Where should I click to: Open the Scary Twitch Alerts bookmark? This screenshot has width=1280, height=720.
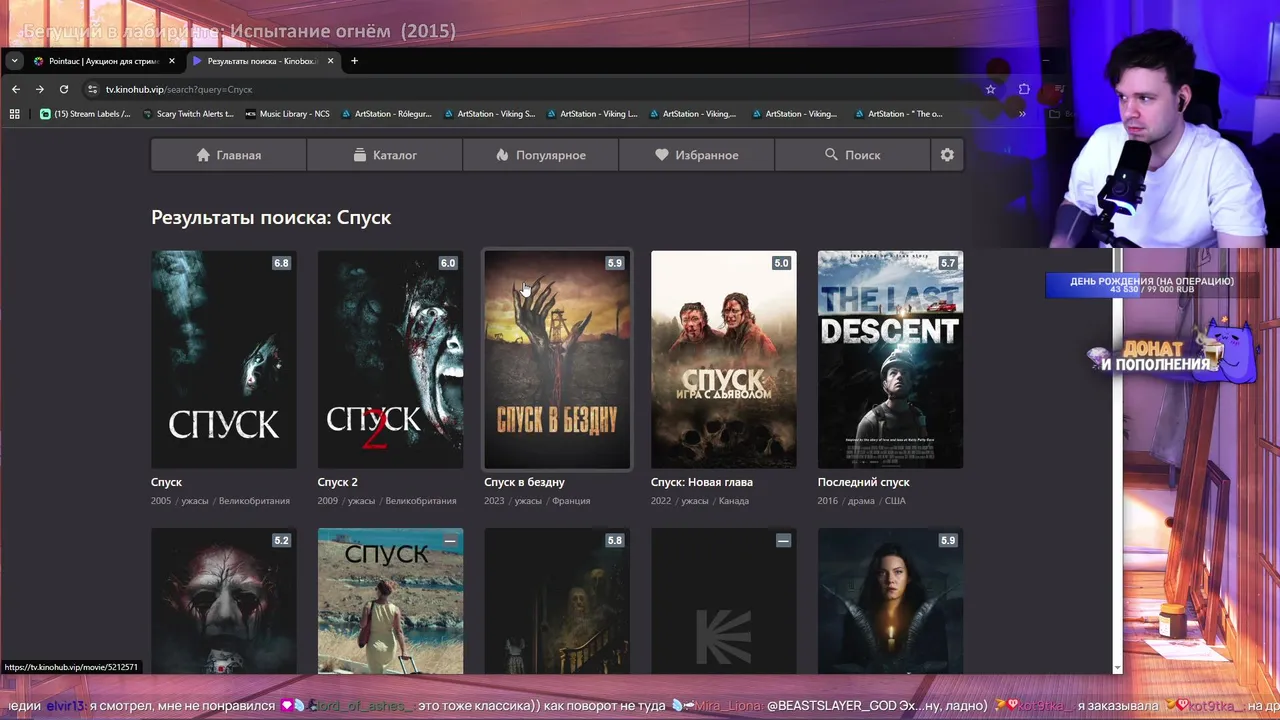[x=188, y=114]
